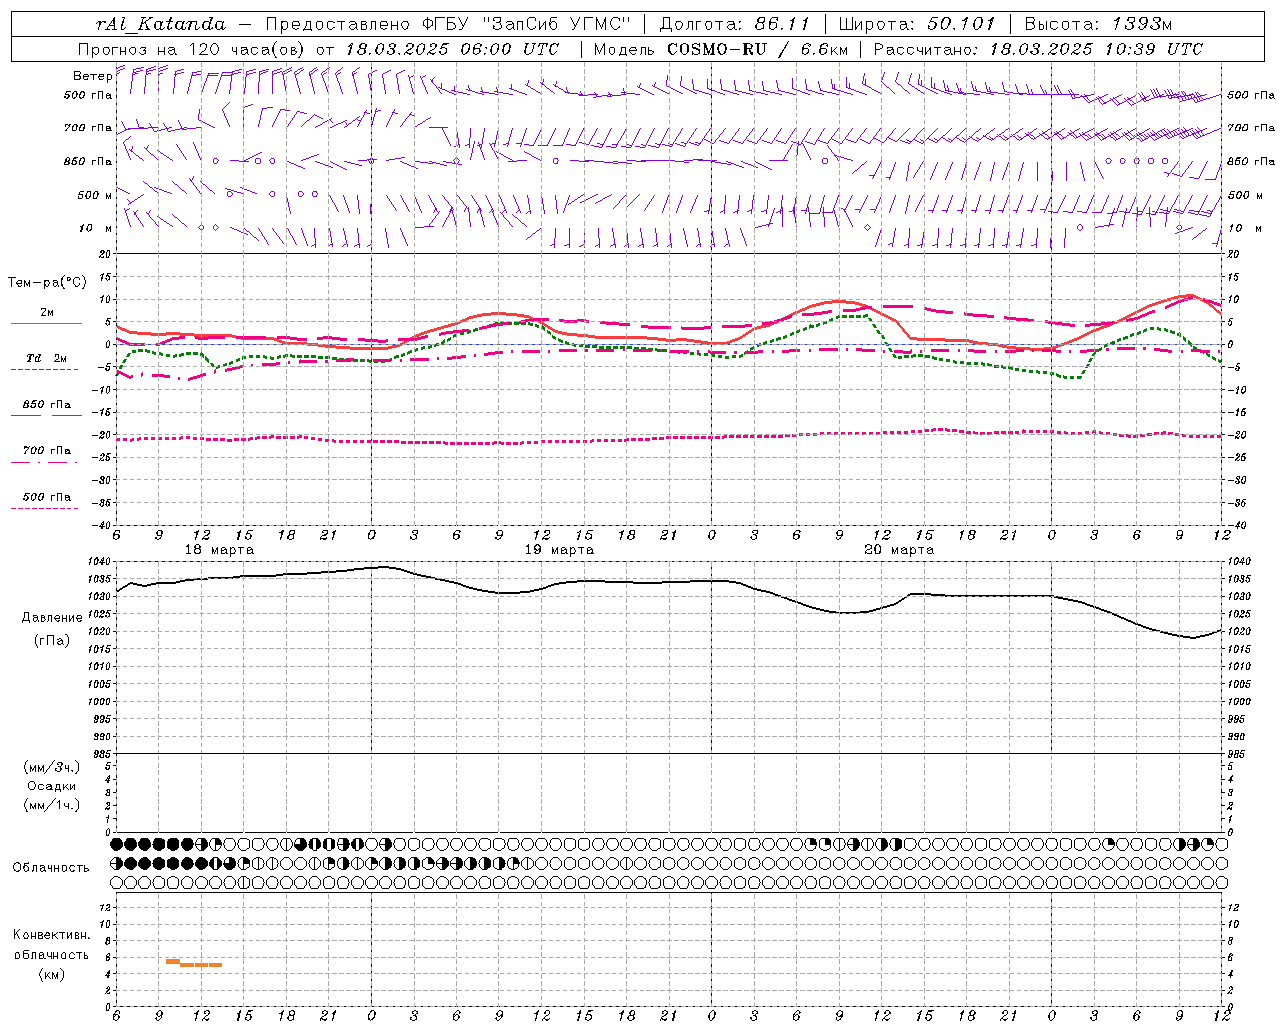Click the (гПа) unit under Давление

pyautogui.click(x=52, y=641)
